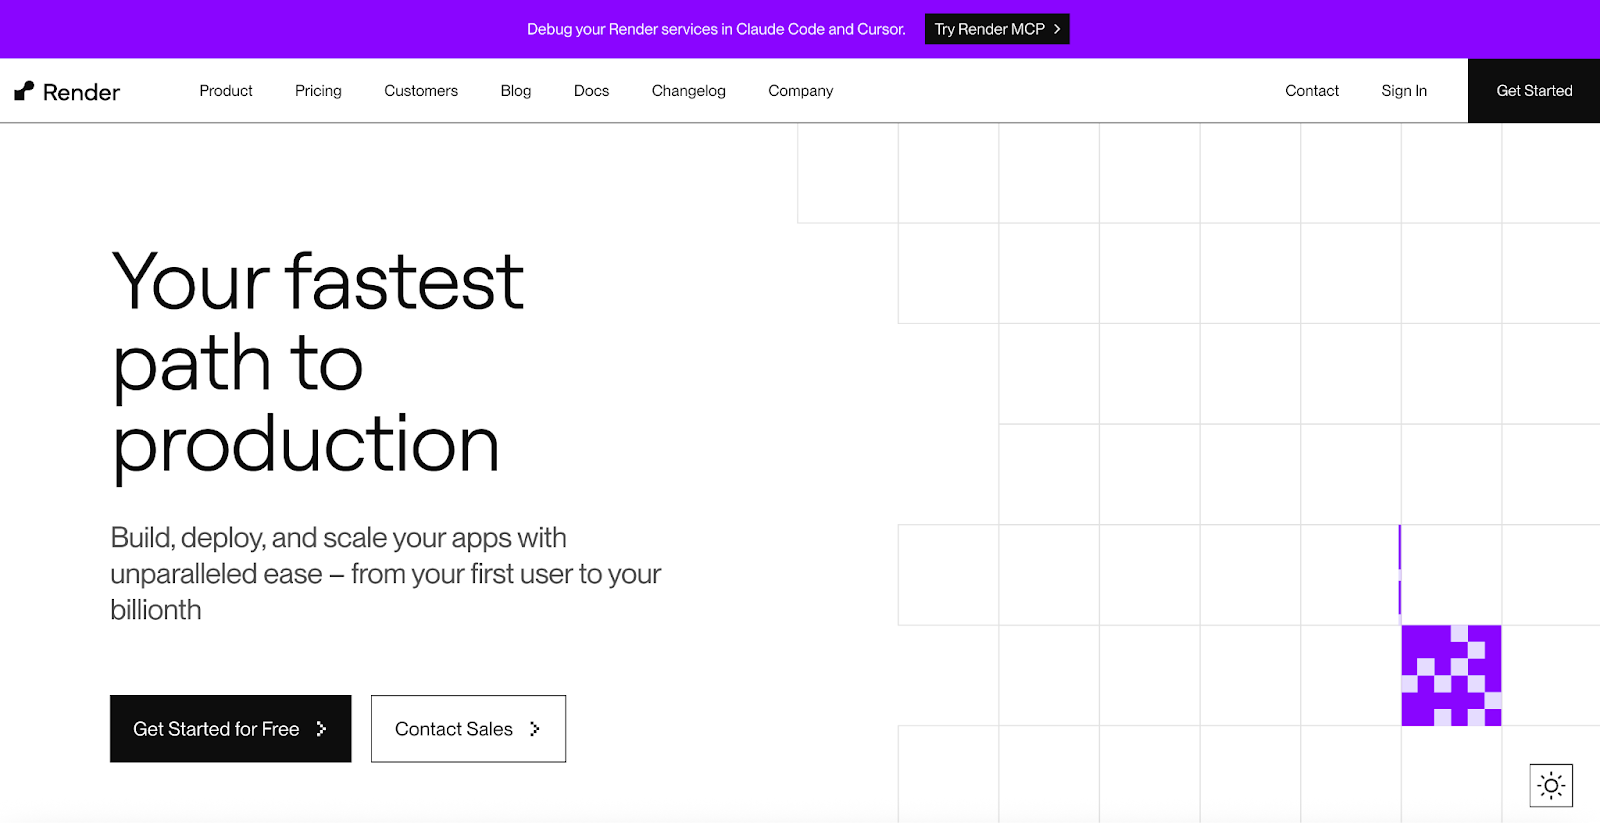
Task: Click the chevron arrow on Try Render MCP
Action: coord(1056,29)
